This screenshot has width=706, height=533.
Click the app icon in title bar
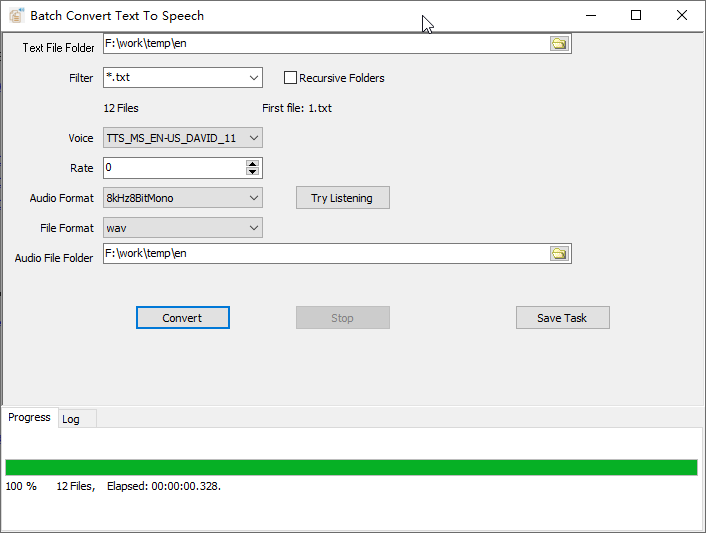click(x=16, y=16)
